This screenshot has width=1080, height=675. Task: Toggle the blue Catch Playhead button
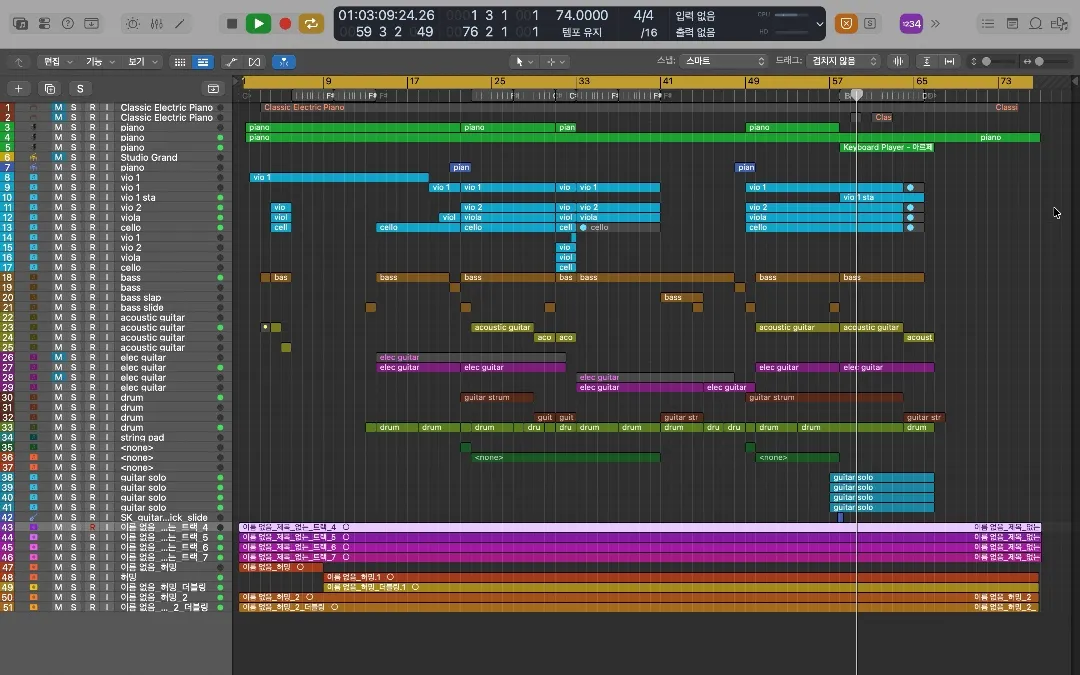[284, 62]
